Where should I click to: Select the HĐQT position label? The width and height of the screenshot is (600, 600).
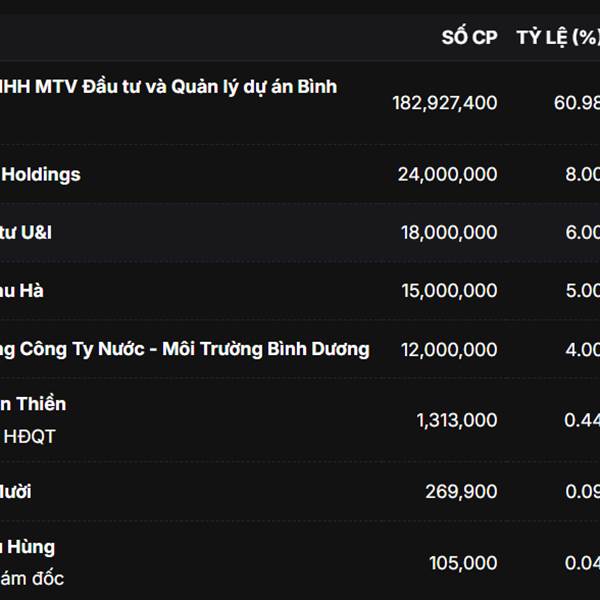pyautogui.click(x=30, y=436)
